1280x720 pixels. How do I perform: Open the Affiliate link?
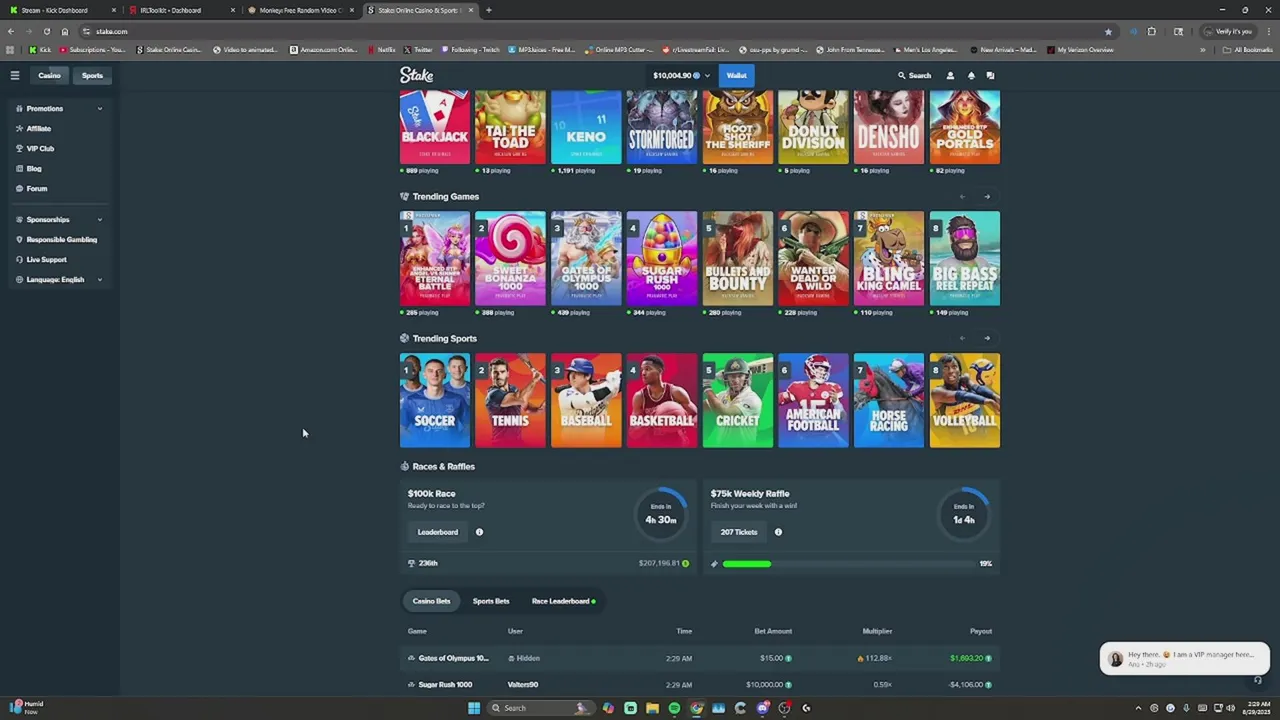[x=38, y=128]
